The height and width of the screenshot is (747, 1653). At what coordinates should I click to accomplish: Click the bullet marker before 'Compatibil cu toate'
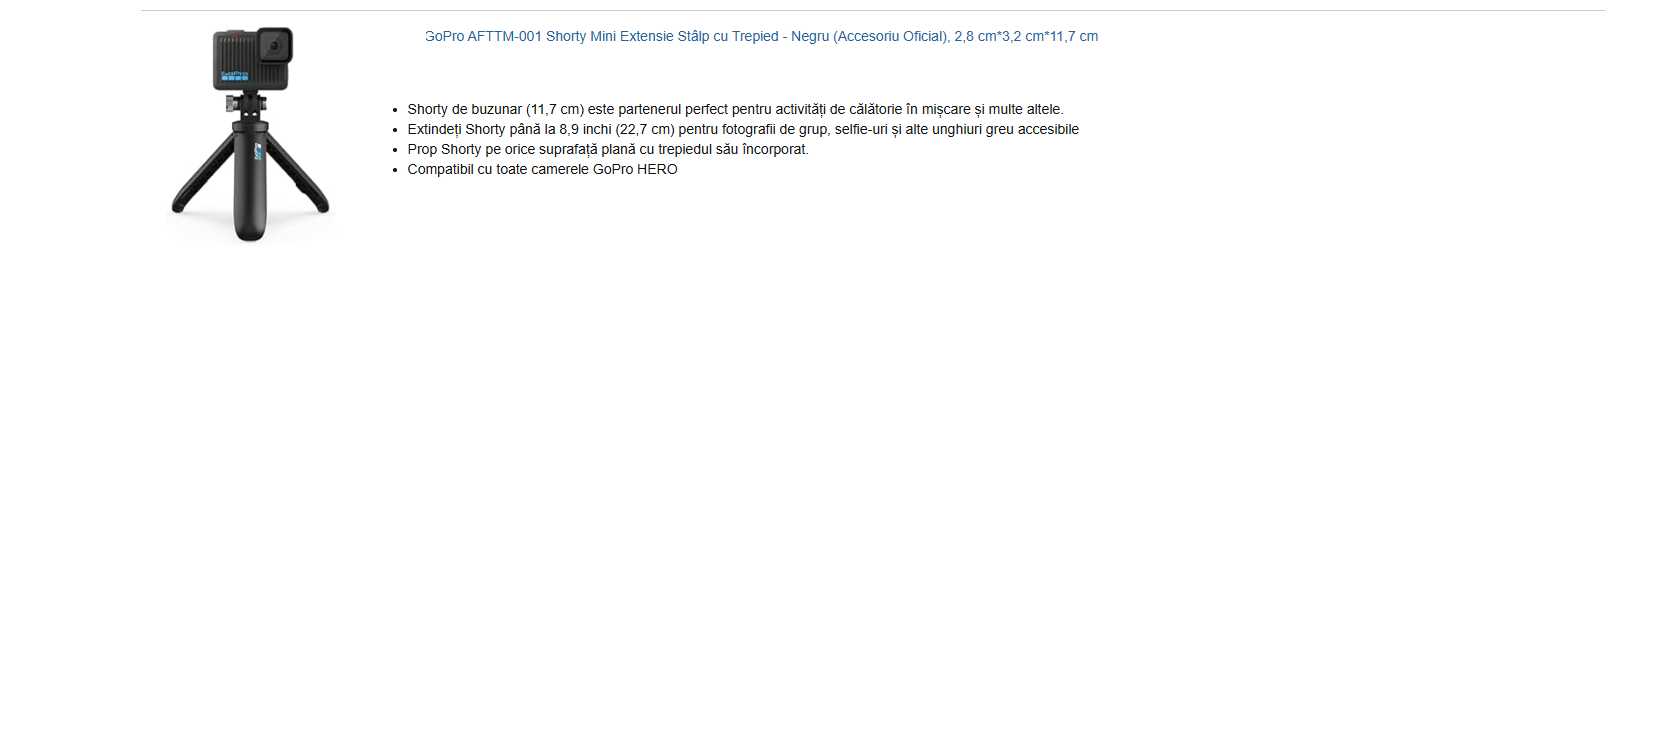coord(395,170)
